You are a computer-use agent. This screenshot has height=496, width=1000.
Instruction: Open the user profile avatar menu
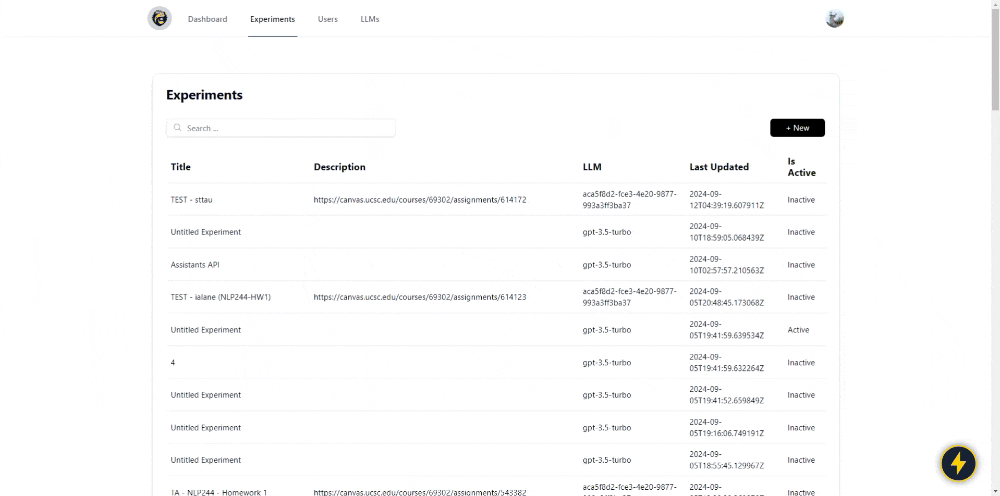click(834, 19)
